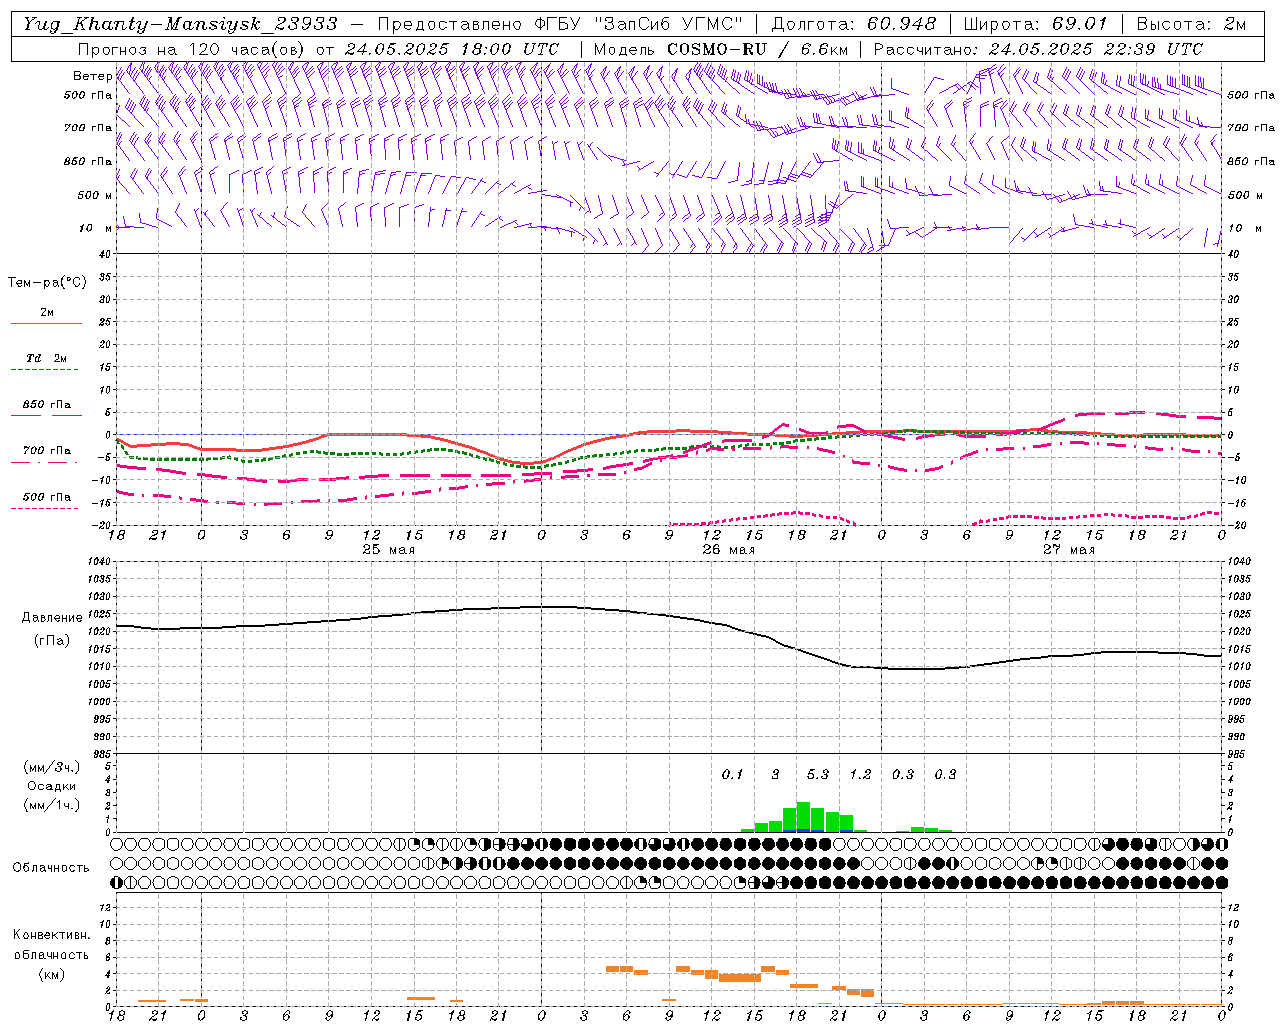Viewport: 1280px width, 1024px height.
Task: Click the 850 гПа temperature legend entry
Action: tap(46, 405)
